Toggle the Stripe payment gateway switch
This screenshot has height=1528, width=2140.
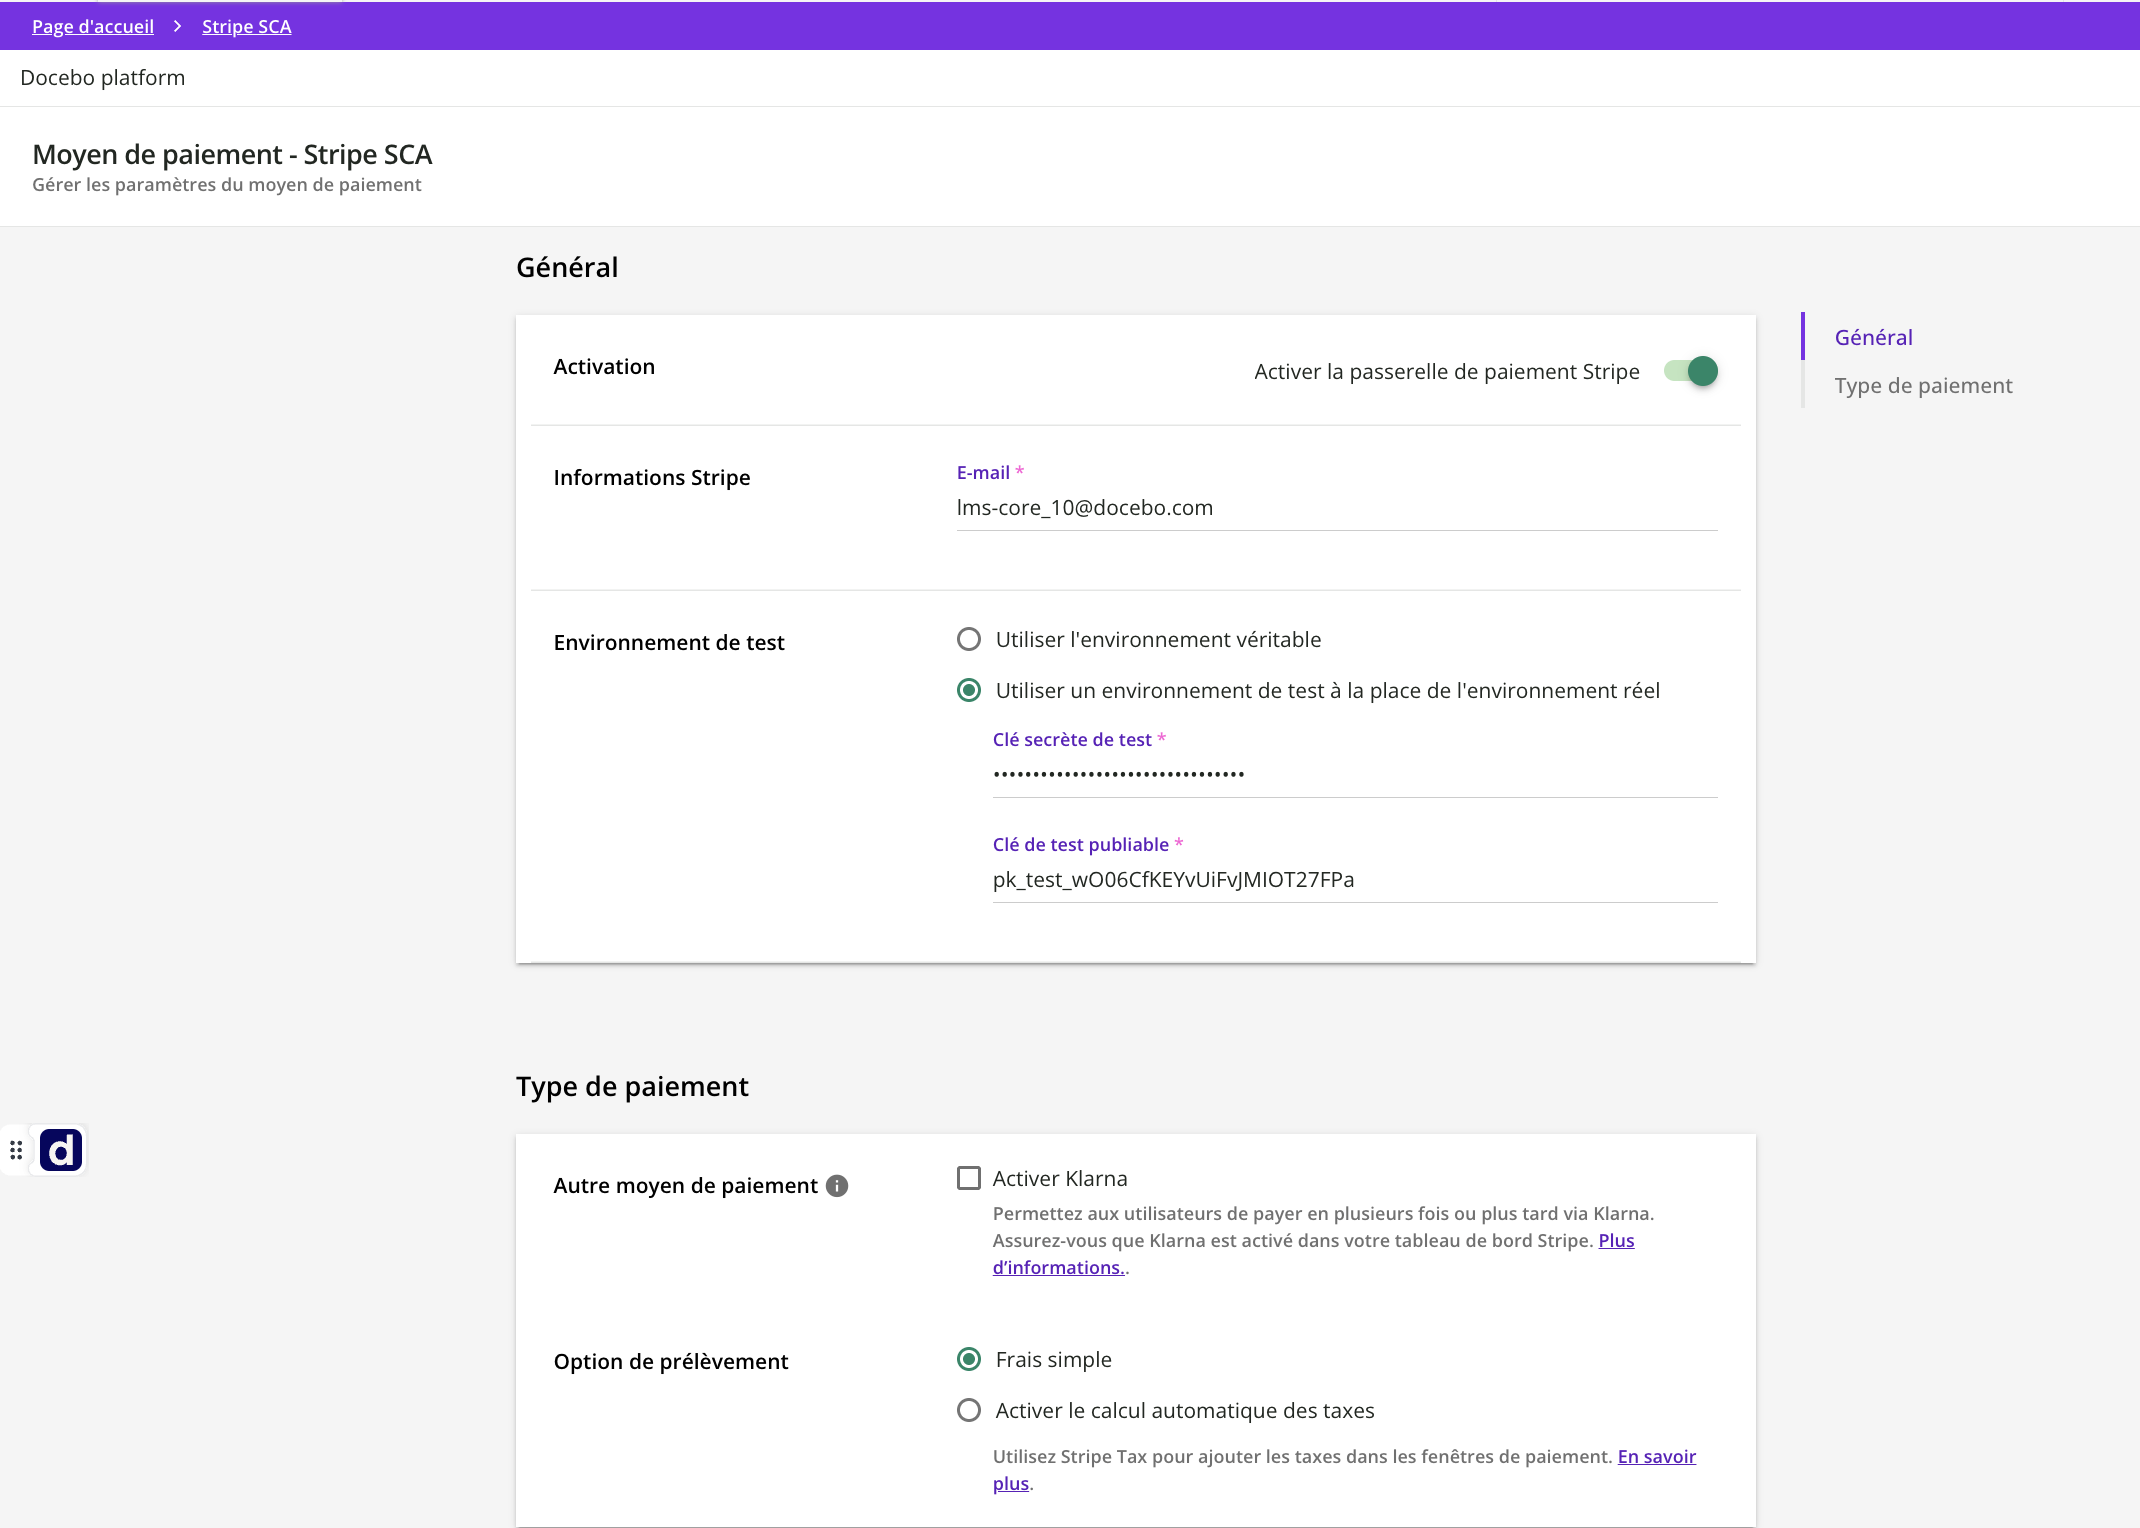pos(1691,371)
